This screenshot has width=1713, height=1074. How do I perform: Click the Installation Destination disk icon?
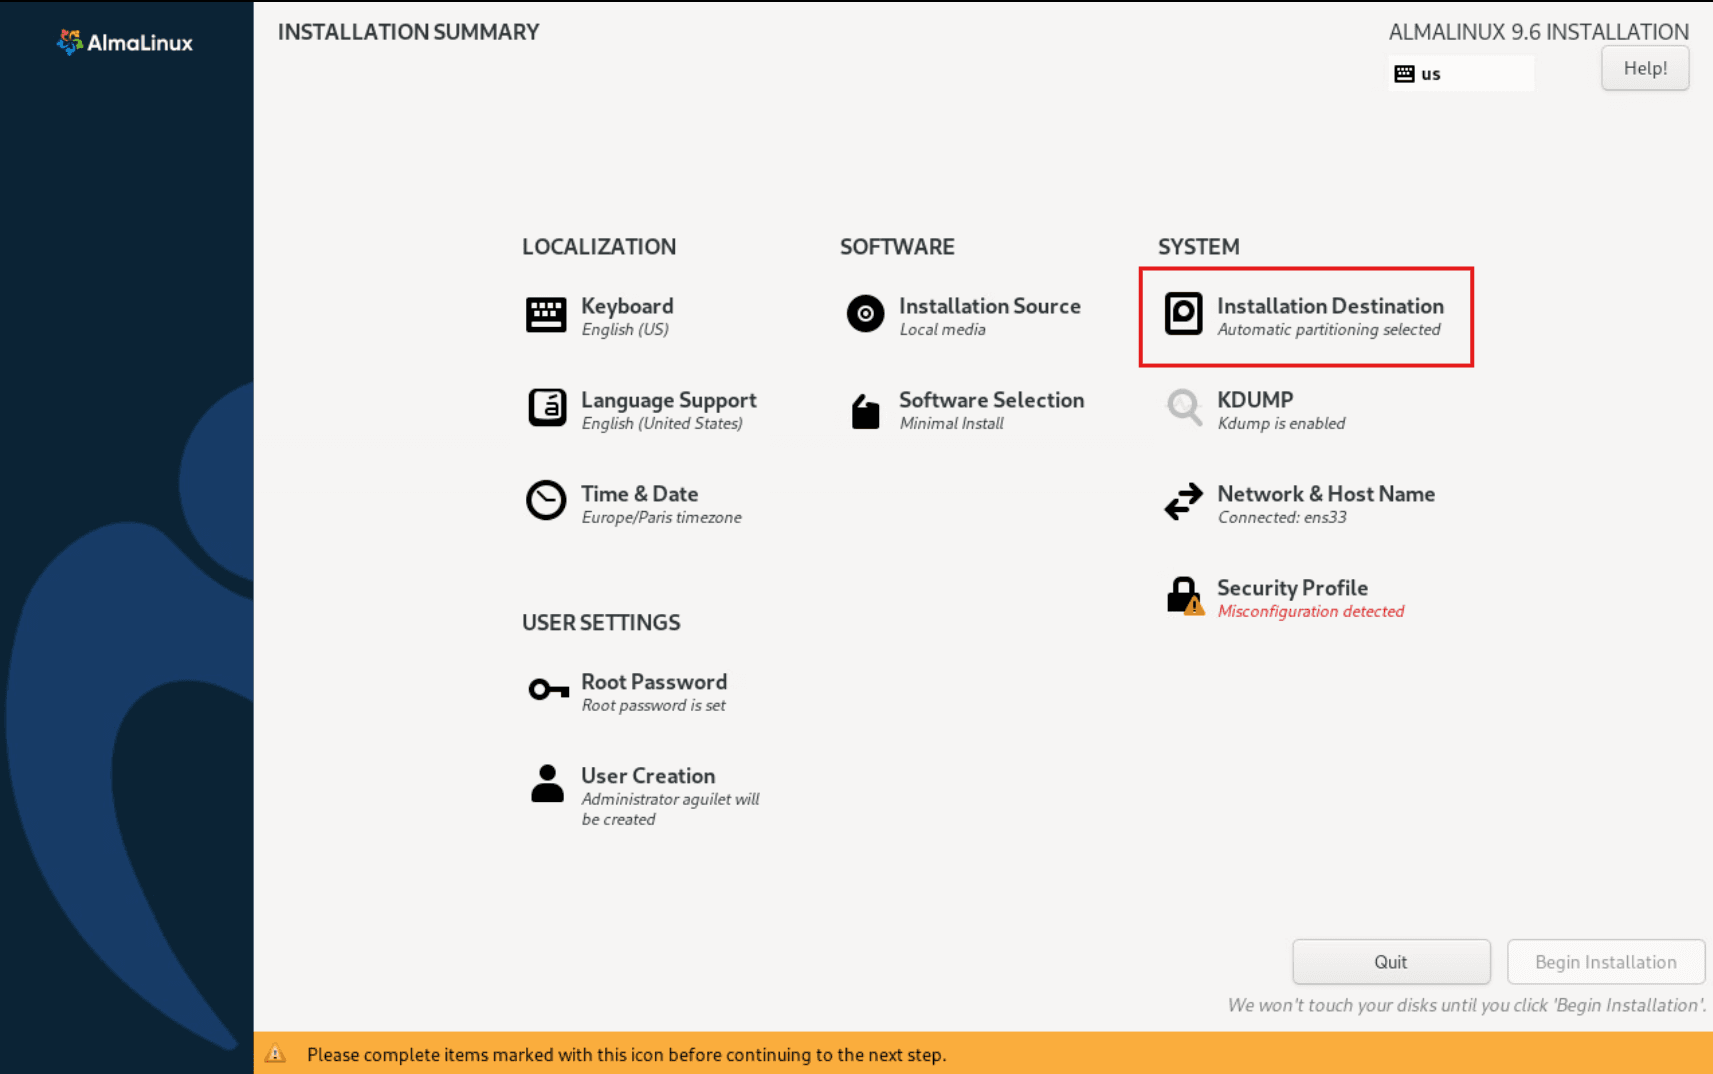1183,314
